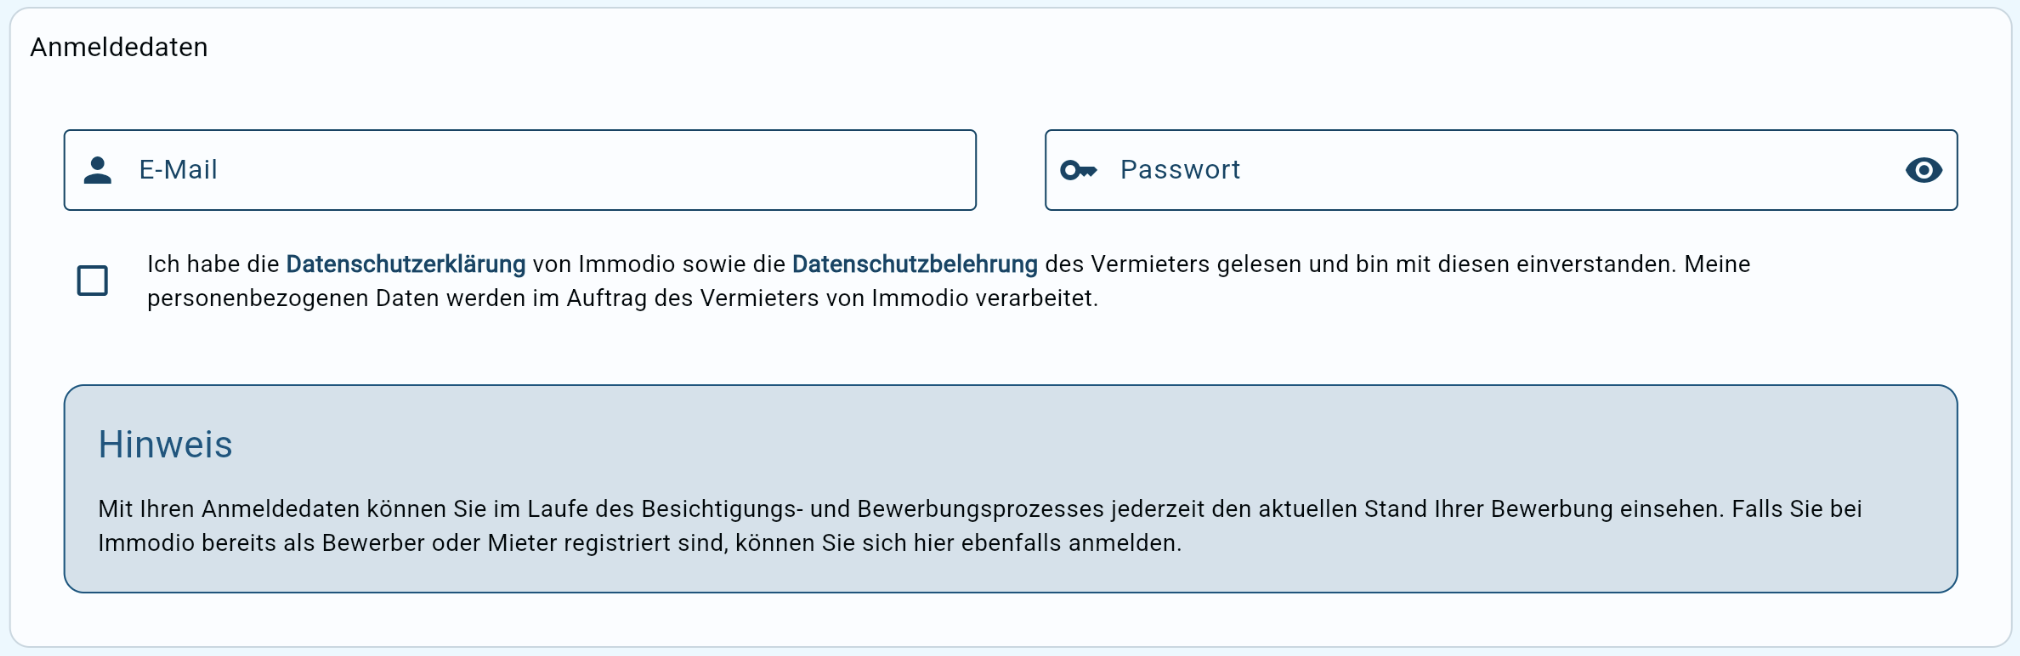2020x656 pixels.
Task: Tick the privacy consent checkbox
Action: (x=93, y=280)
